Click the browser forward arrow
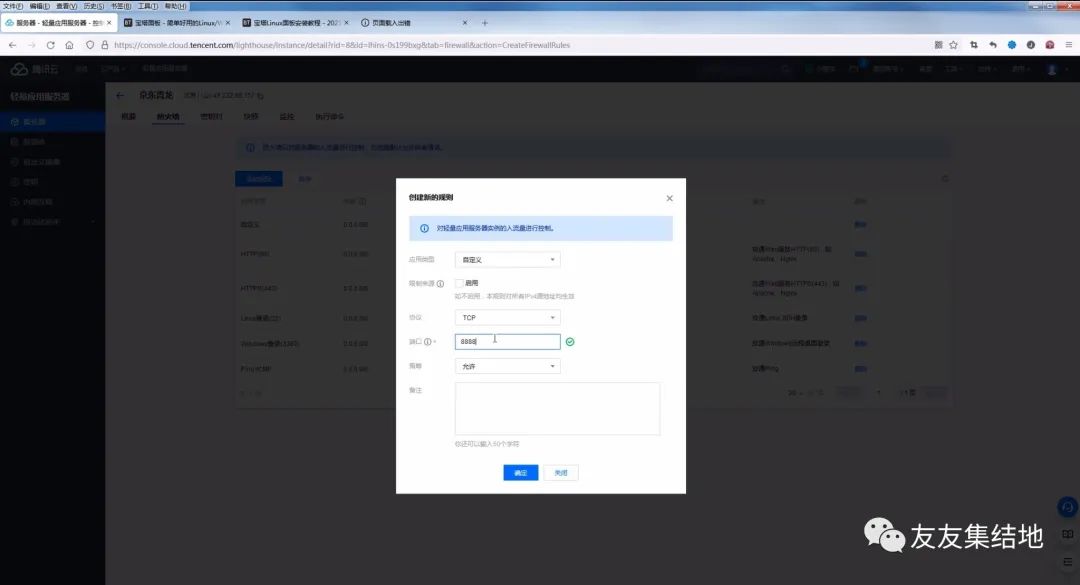Screen dimensions: 1080x585 click(x=32, y=45)
